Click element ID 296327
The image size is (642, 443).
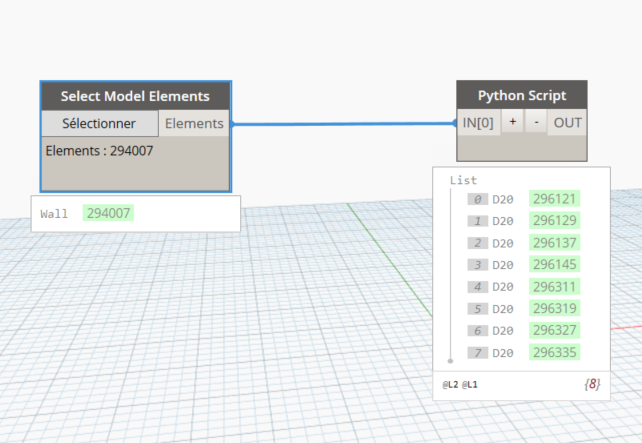click(x=554, y=330)
